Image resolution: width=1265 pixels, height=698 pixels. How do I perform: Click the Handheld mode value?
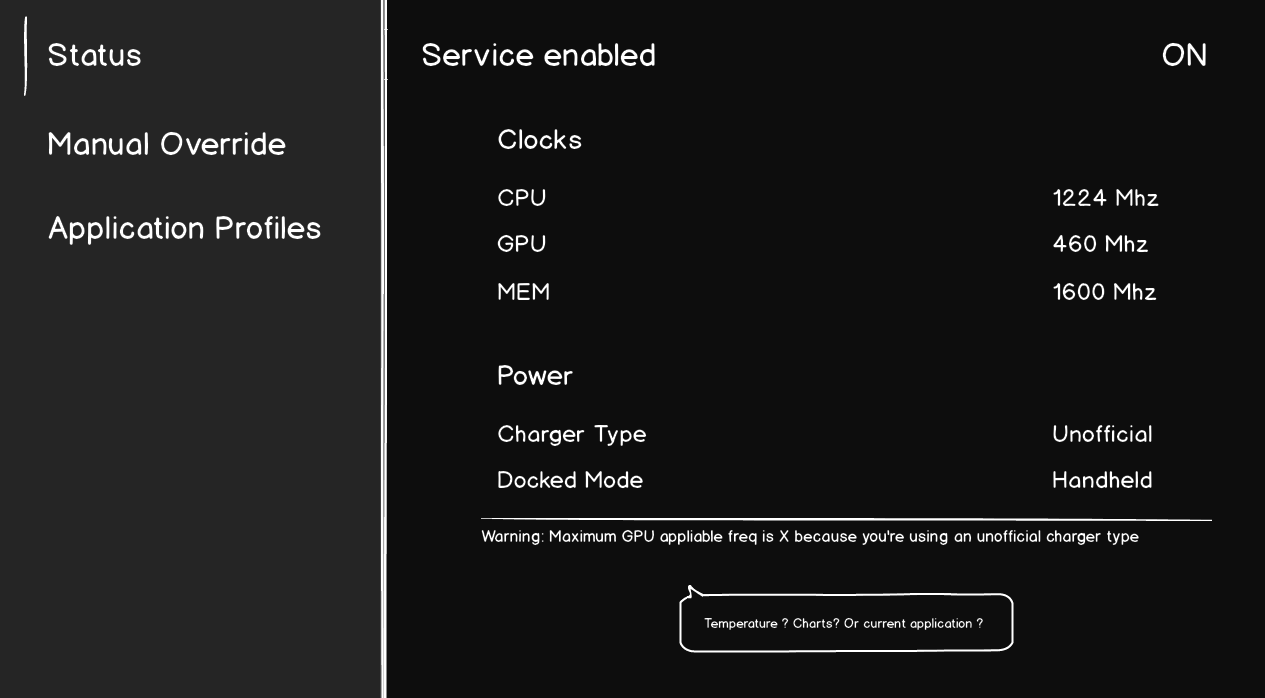tap(1102, 480)
